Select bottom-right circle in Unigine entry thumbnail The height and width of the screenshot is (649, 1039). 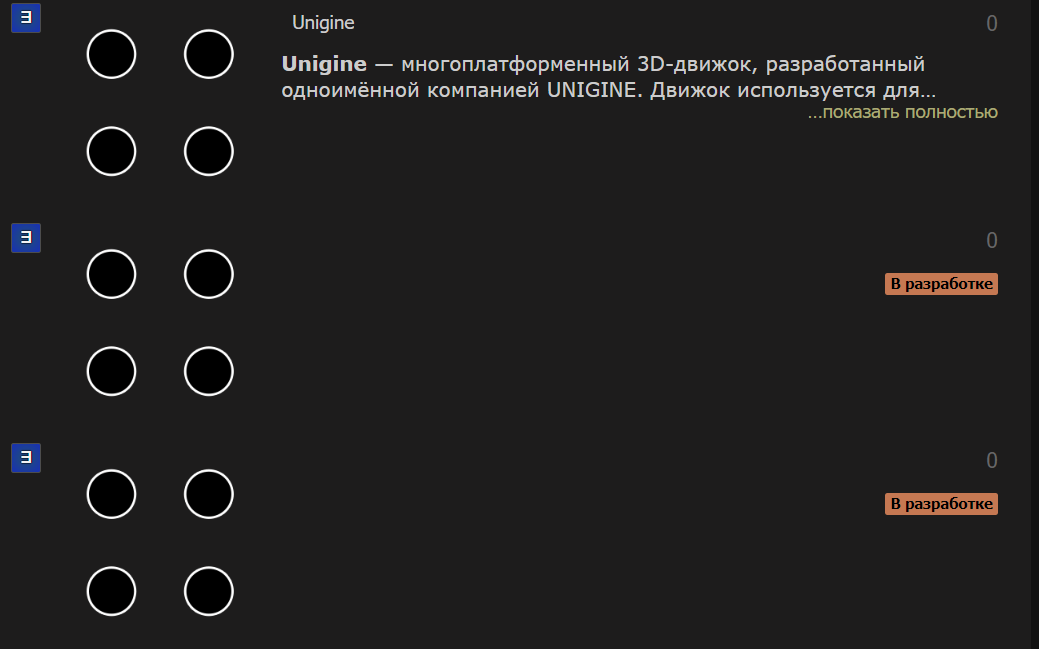click(x=208, y=151)
